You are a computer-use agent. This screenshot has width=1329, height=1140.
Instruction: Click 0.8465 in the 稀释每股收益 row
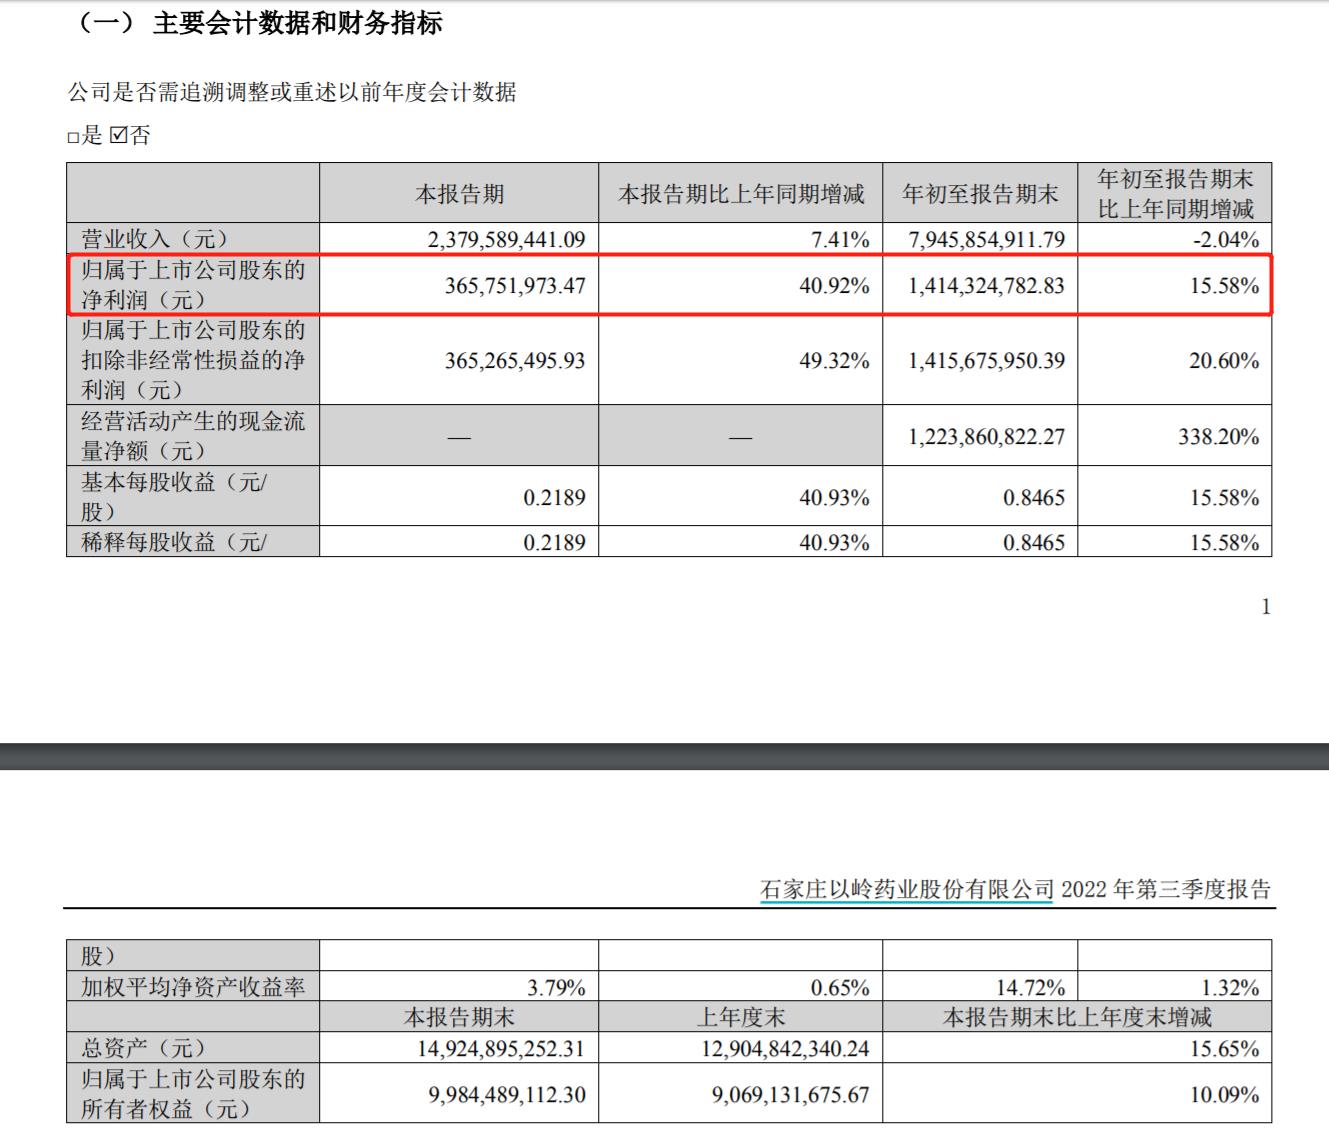pos(1034,543)
